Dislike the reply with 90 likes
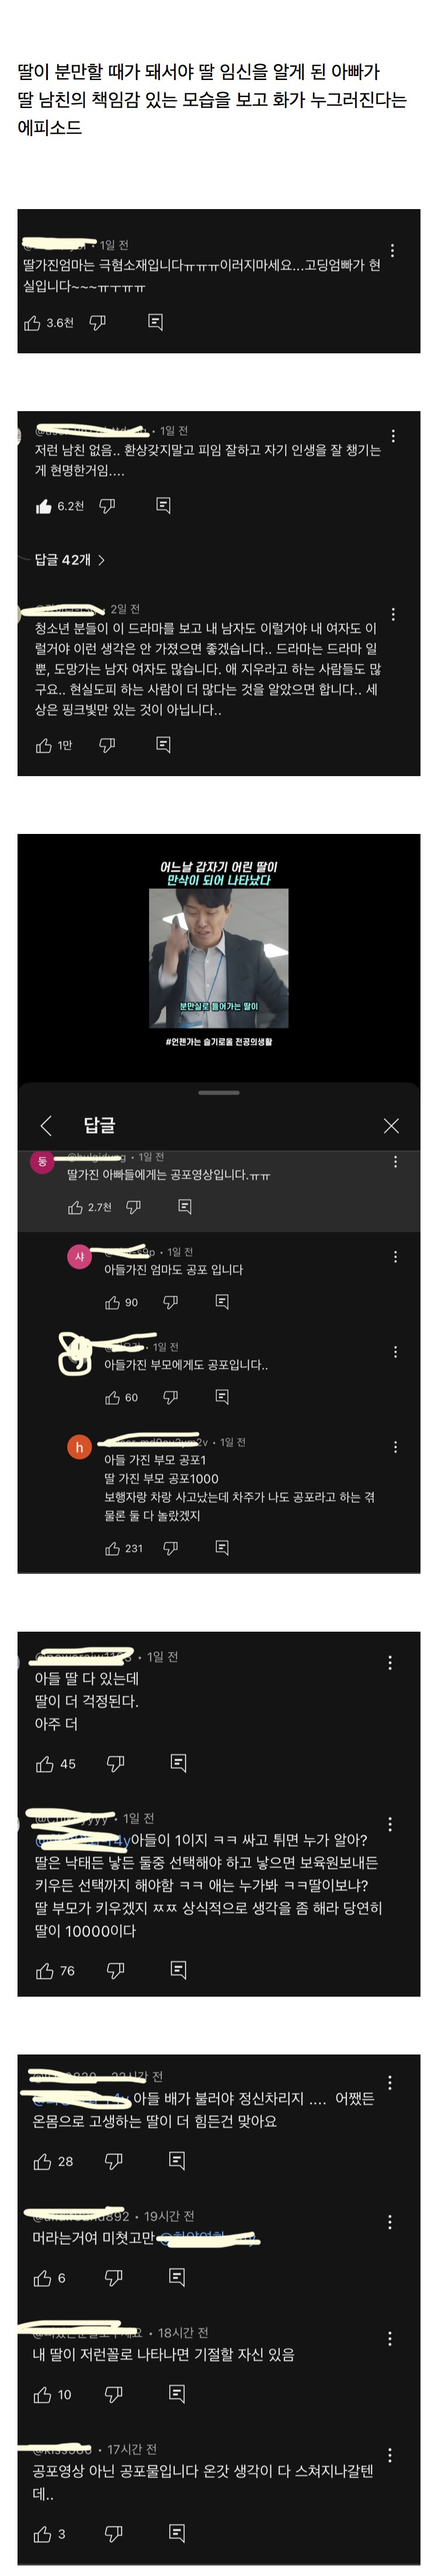Image resolution: width=438 pixels, height=2576 pixels. coord(170,1302)
